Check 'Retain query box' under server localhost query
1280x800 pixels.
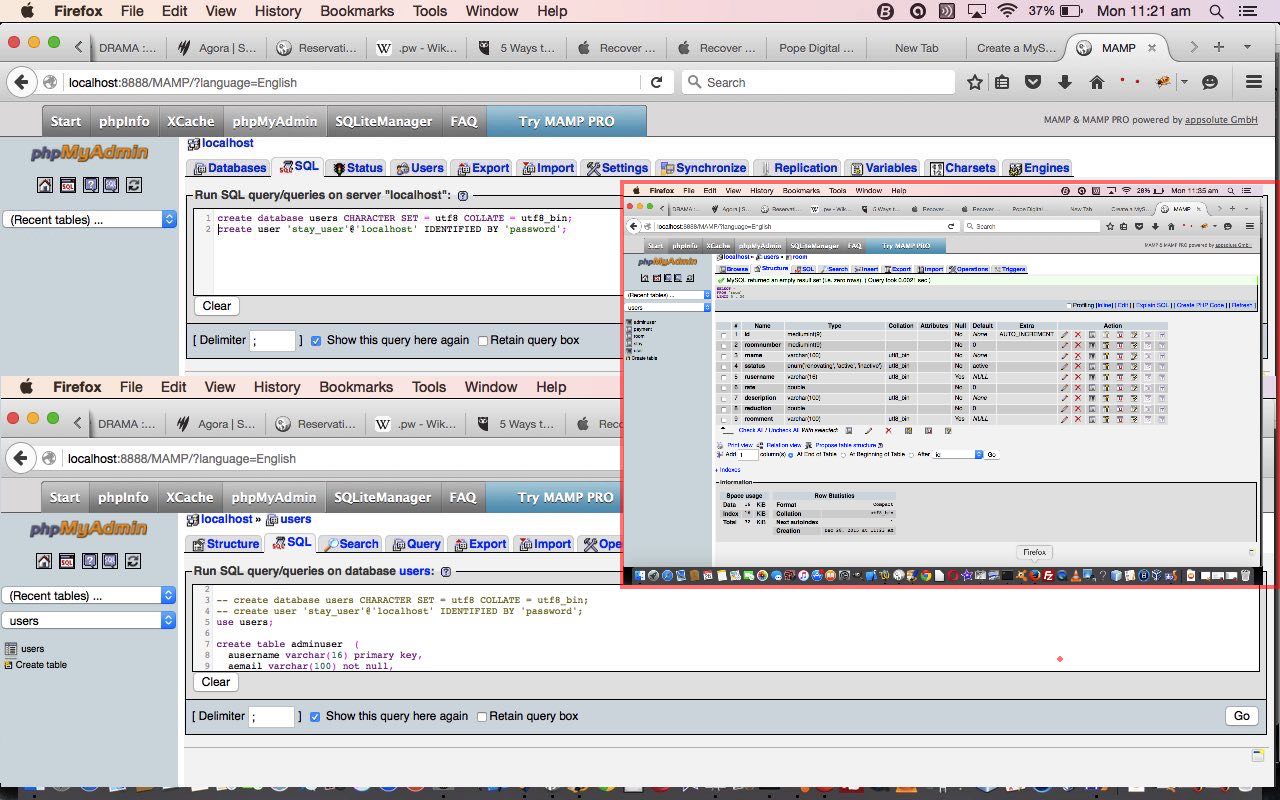point(483,340)
